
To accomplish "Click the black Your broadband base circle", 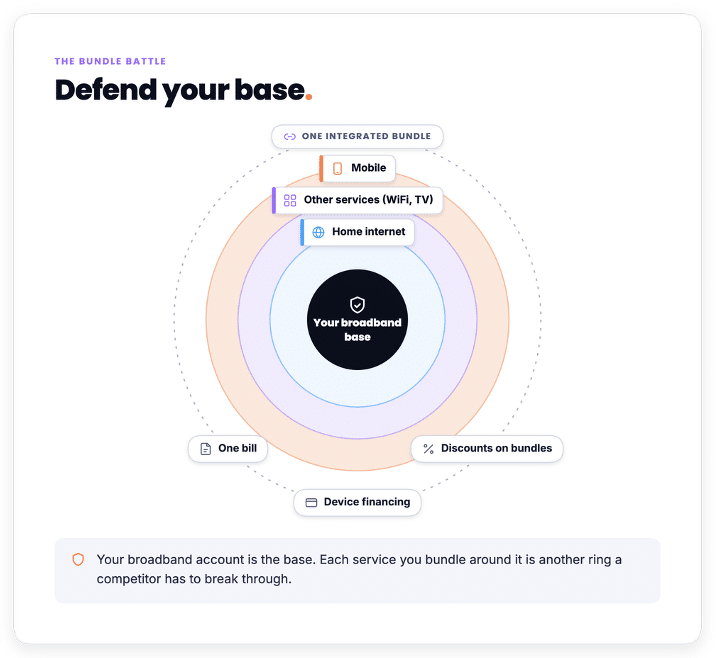I will click(358, 320).
